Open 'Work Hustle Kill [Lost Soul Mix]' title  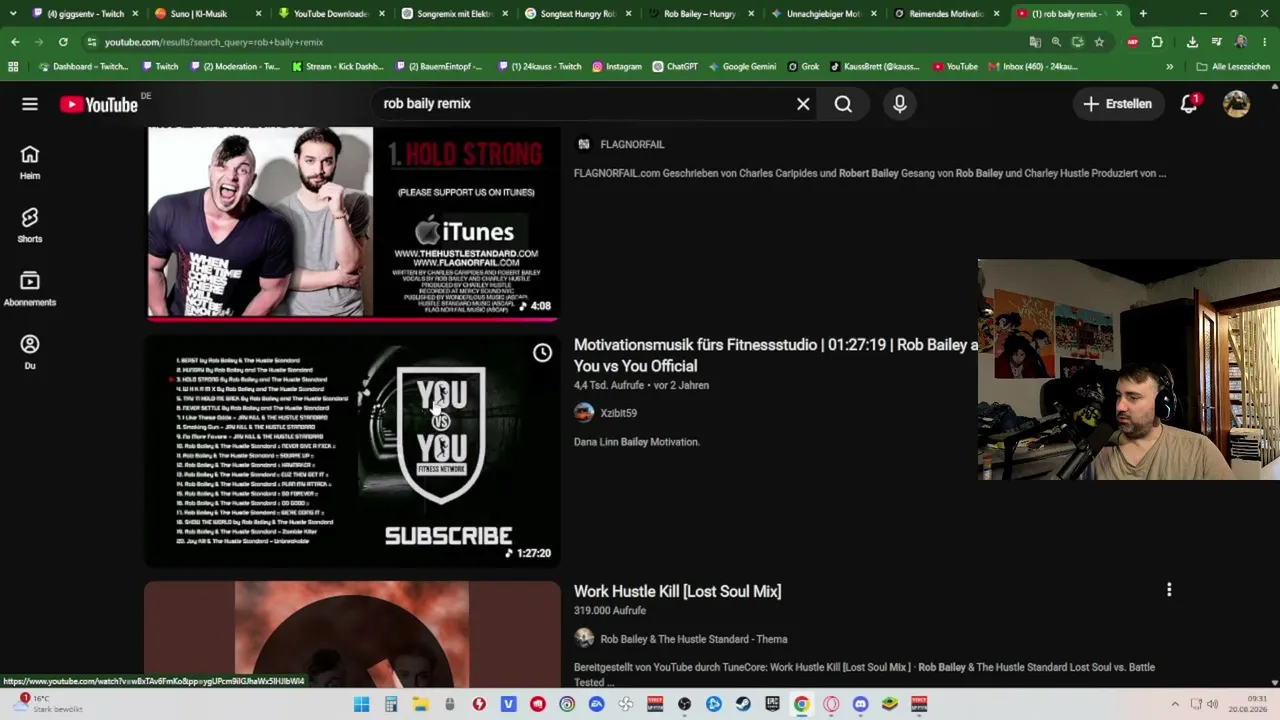pyautogui.click(x=677, y=591)
